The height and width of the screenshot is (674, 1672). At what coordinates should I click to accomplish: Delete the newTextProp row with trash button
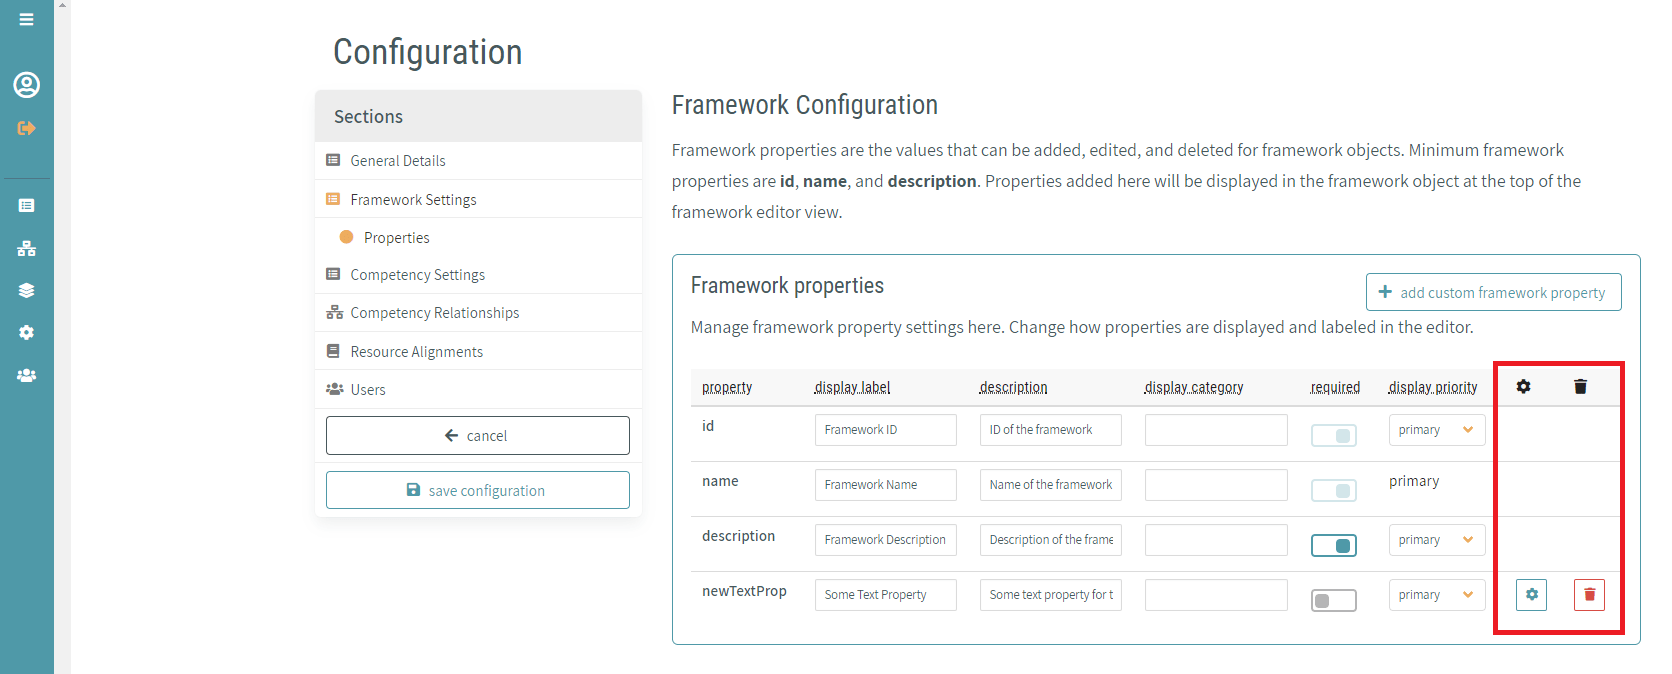pos(1589,594)
